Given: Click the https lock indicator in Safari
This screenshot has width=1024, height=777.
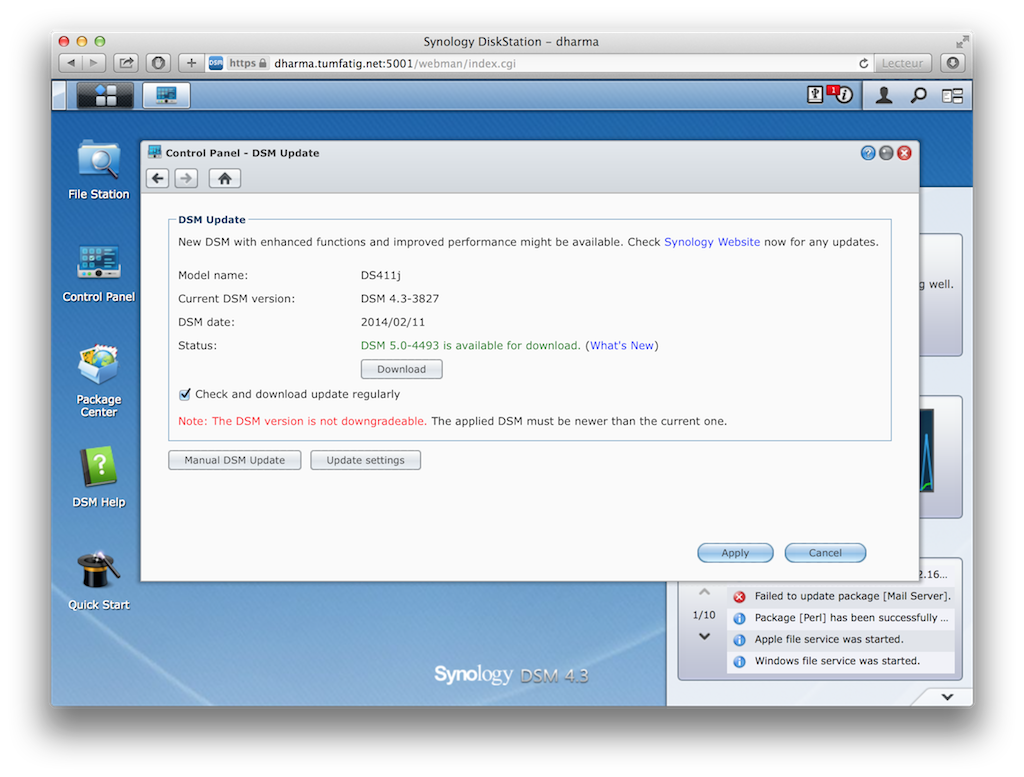Looking at the screenshot, I should click(248, 63).
